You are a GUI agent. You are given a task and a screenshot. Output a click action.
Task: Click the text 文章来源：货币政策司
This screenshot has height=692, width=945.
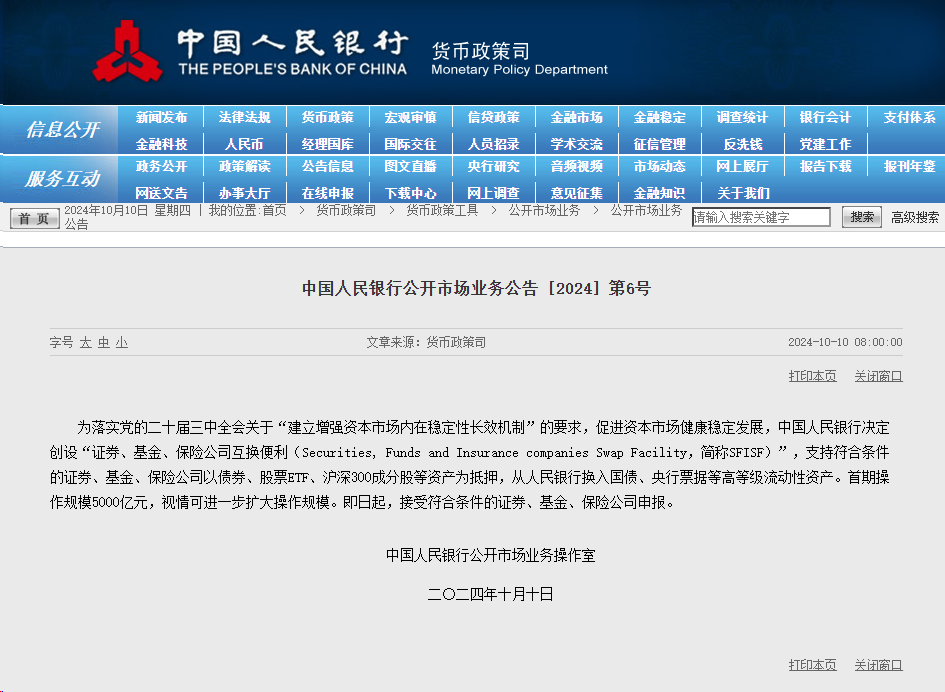coord(426,342)
